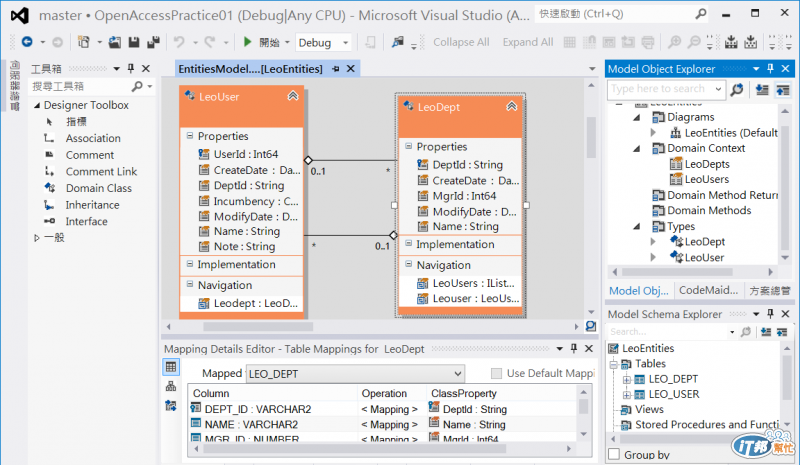
Task: Expand the LEO_USER table node
Action: [x=627, y=395]
